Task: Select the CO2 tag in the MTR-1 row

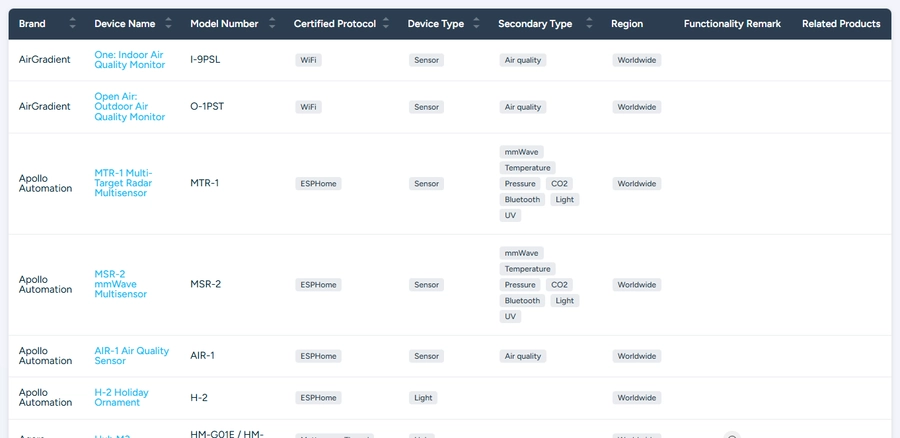Action: [560, 184]
